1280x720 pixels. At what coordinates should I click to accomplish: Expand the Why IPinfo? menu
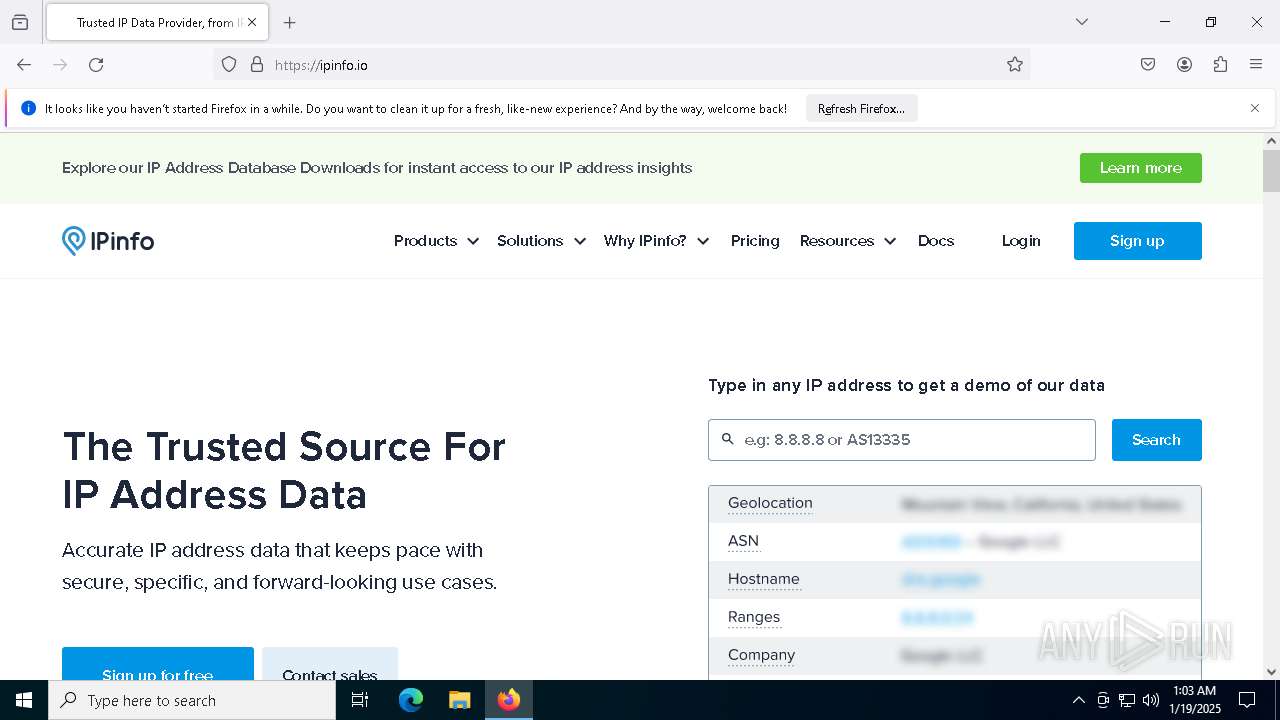pos(656,241)
